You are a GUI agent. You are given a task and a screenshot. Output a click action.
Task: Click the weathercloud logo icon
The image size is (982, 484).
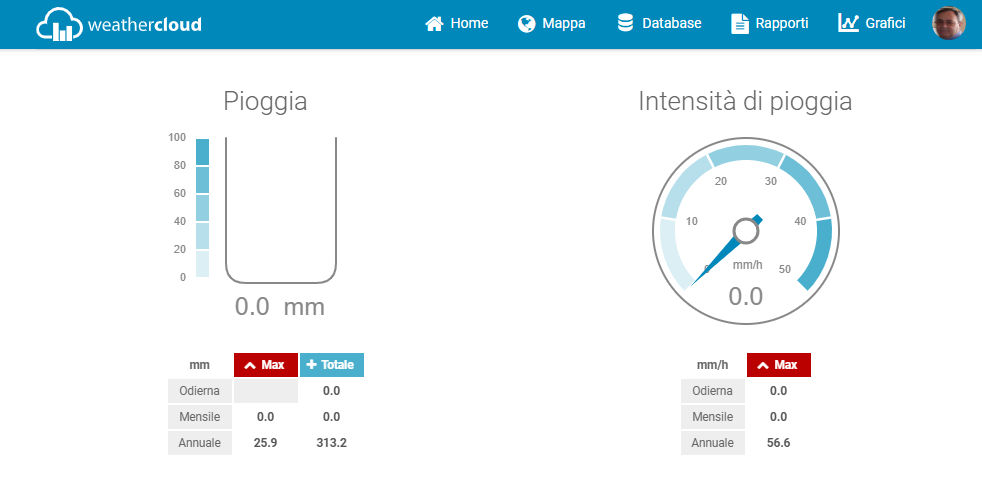click(x=59, y=25)
